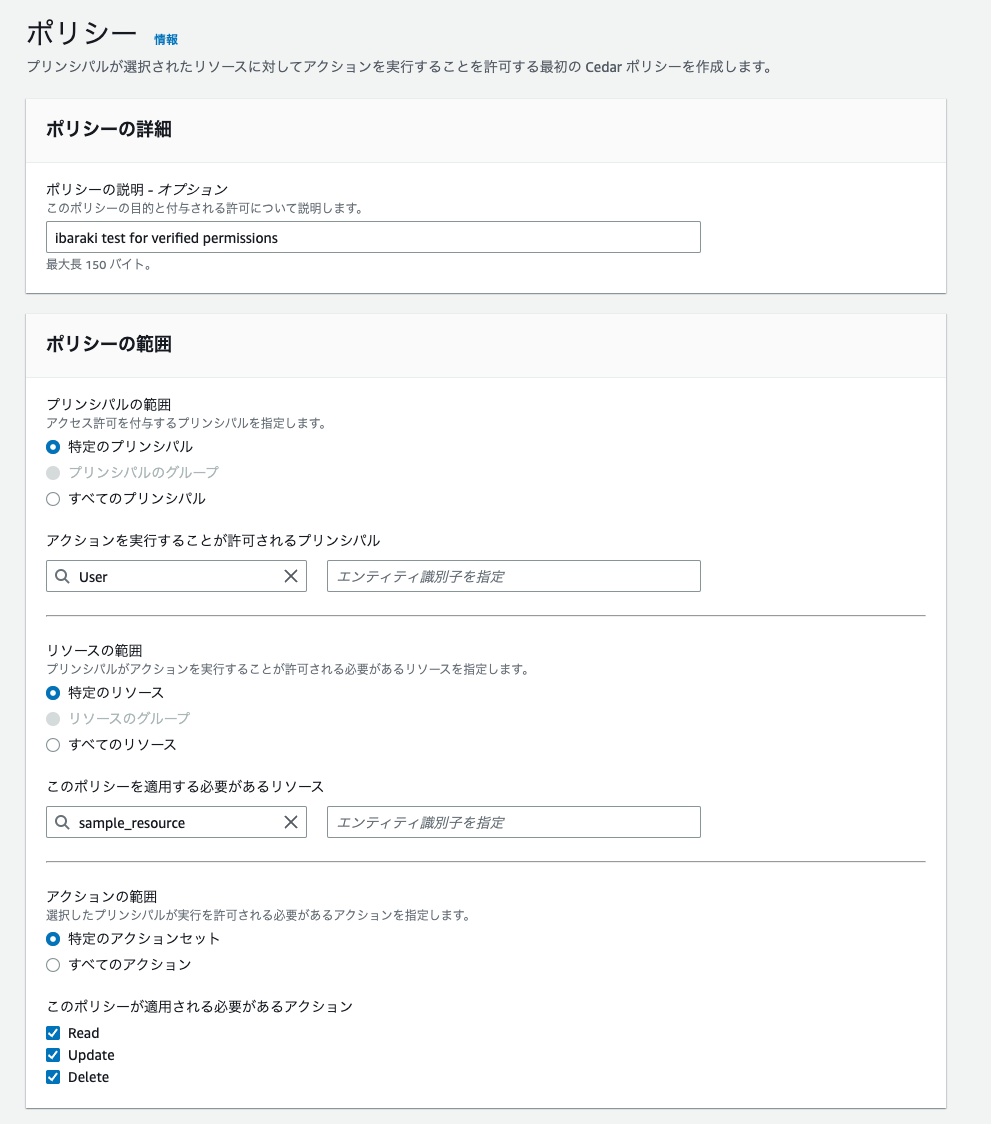Select the disabled リソースのグループ radio
Screen dimensions: 991x1124
tap(53, 719)
